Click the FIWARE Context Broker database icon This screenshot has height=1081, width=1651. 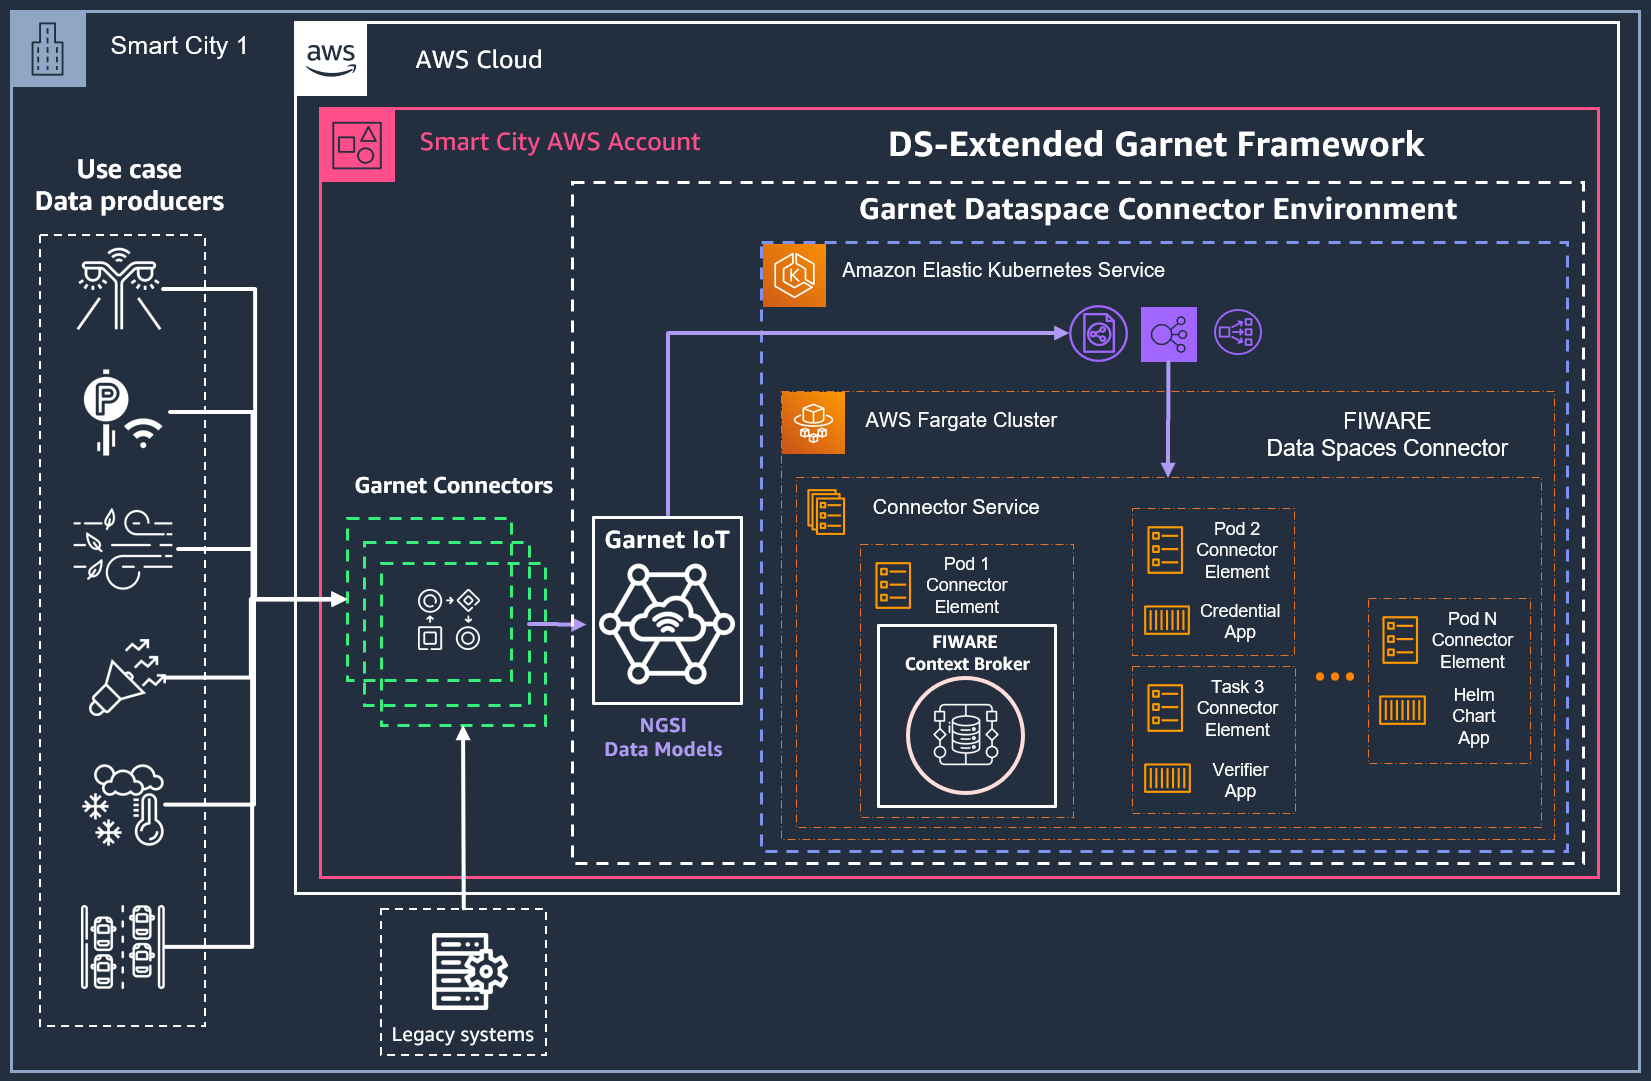[x=965, y=735]
